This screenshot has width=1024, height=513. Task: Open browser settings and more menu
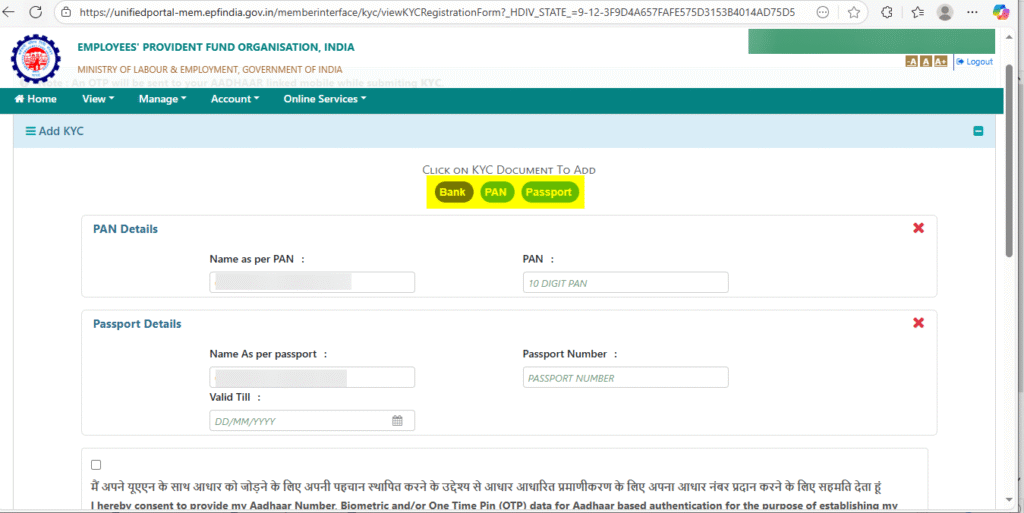pyautogui.click(x=973, y=12)
